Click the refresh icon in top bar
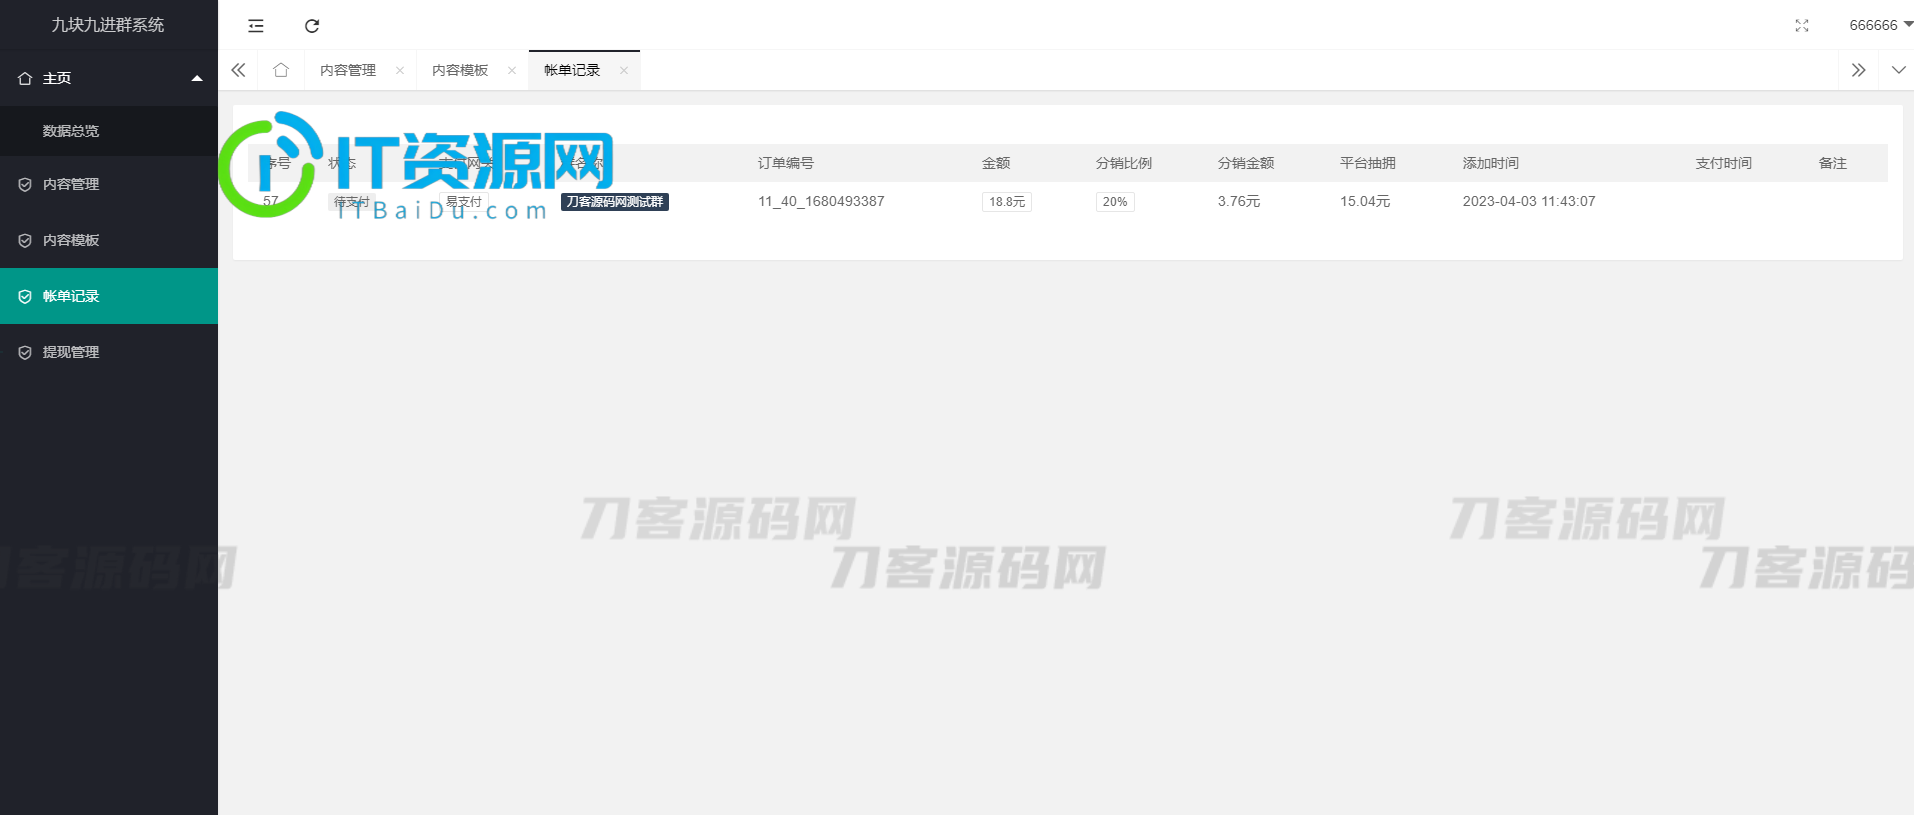This screenshot has height=815, width=1914. tap(312, 26)
